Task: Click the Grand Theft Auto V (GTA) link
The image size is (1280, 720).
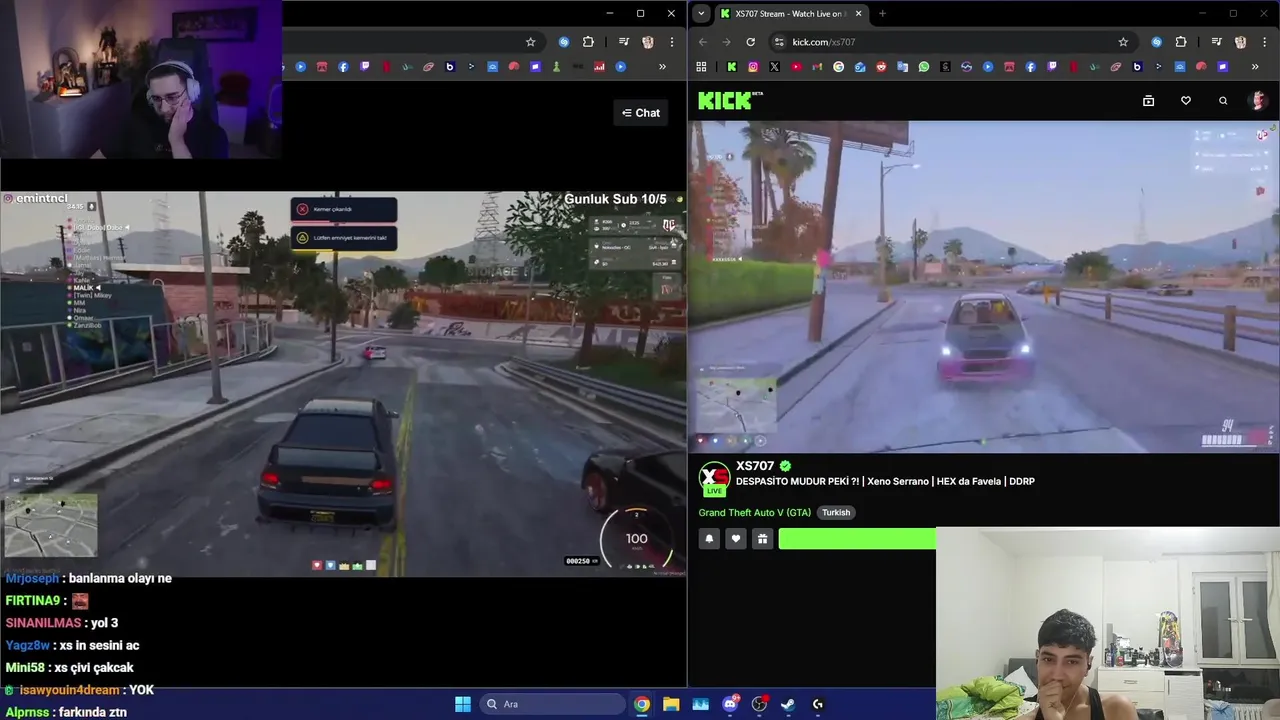Action: click(755, 513)
